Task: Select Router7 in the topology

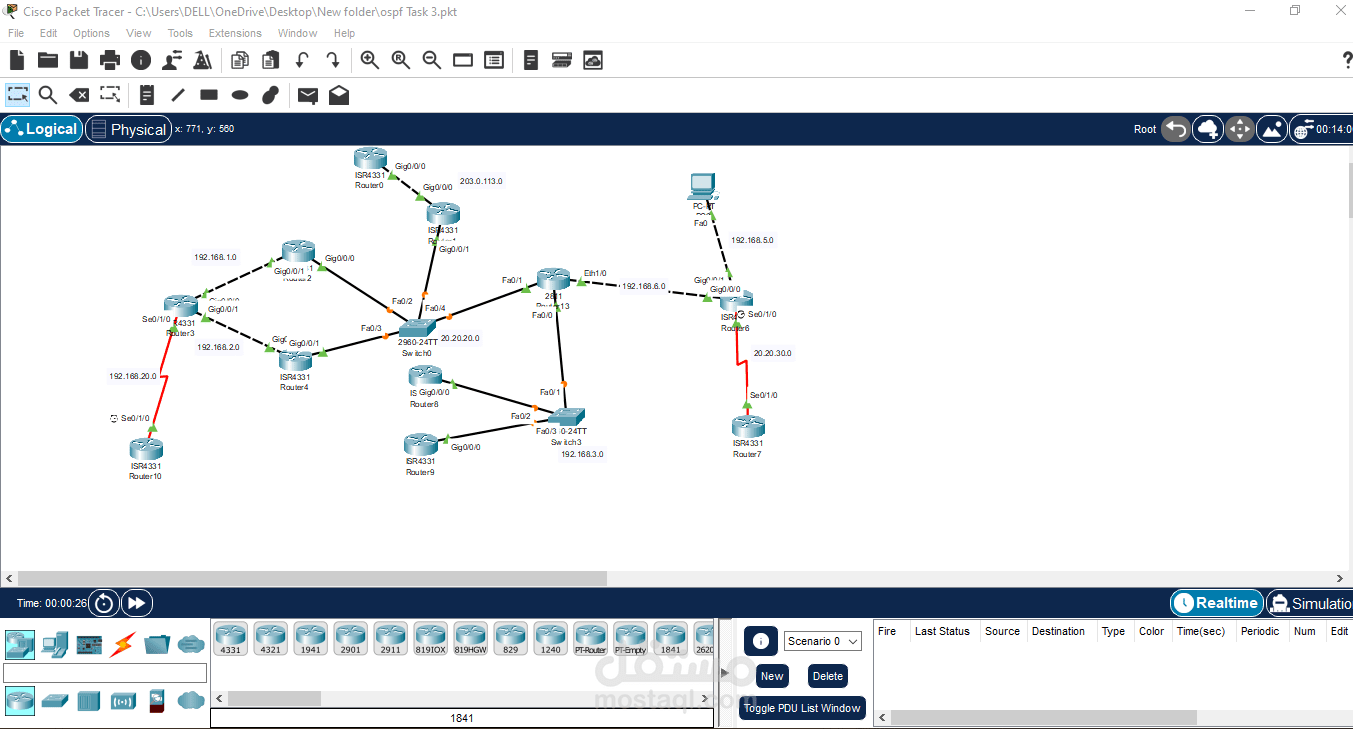Action: pyautogui.click(x=748, y=427)
